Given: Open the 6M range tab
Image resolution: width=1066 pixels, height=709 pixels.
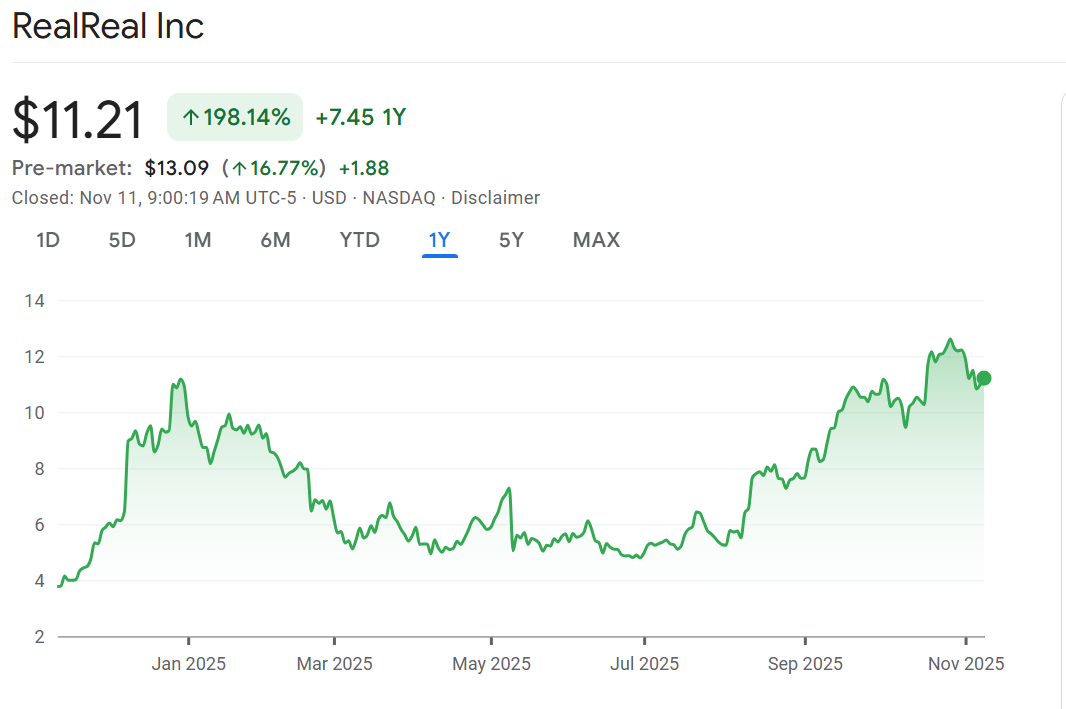Looking at the screenshot, I should [x=275, y=240].
